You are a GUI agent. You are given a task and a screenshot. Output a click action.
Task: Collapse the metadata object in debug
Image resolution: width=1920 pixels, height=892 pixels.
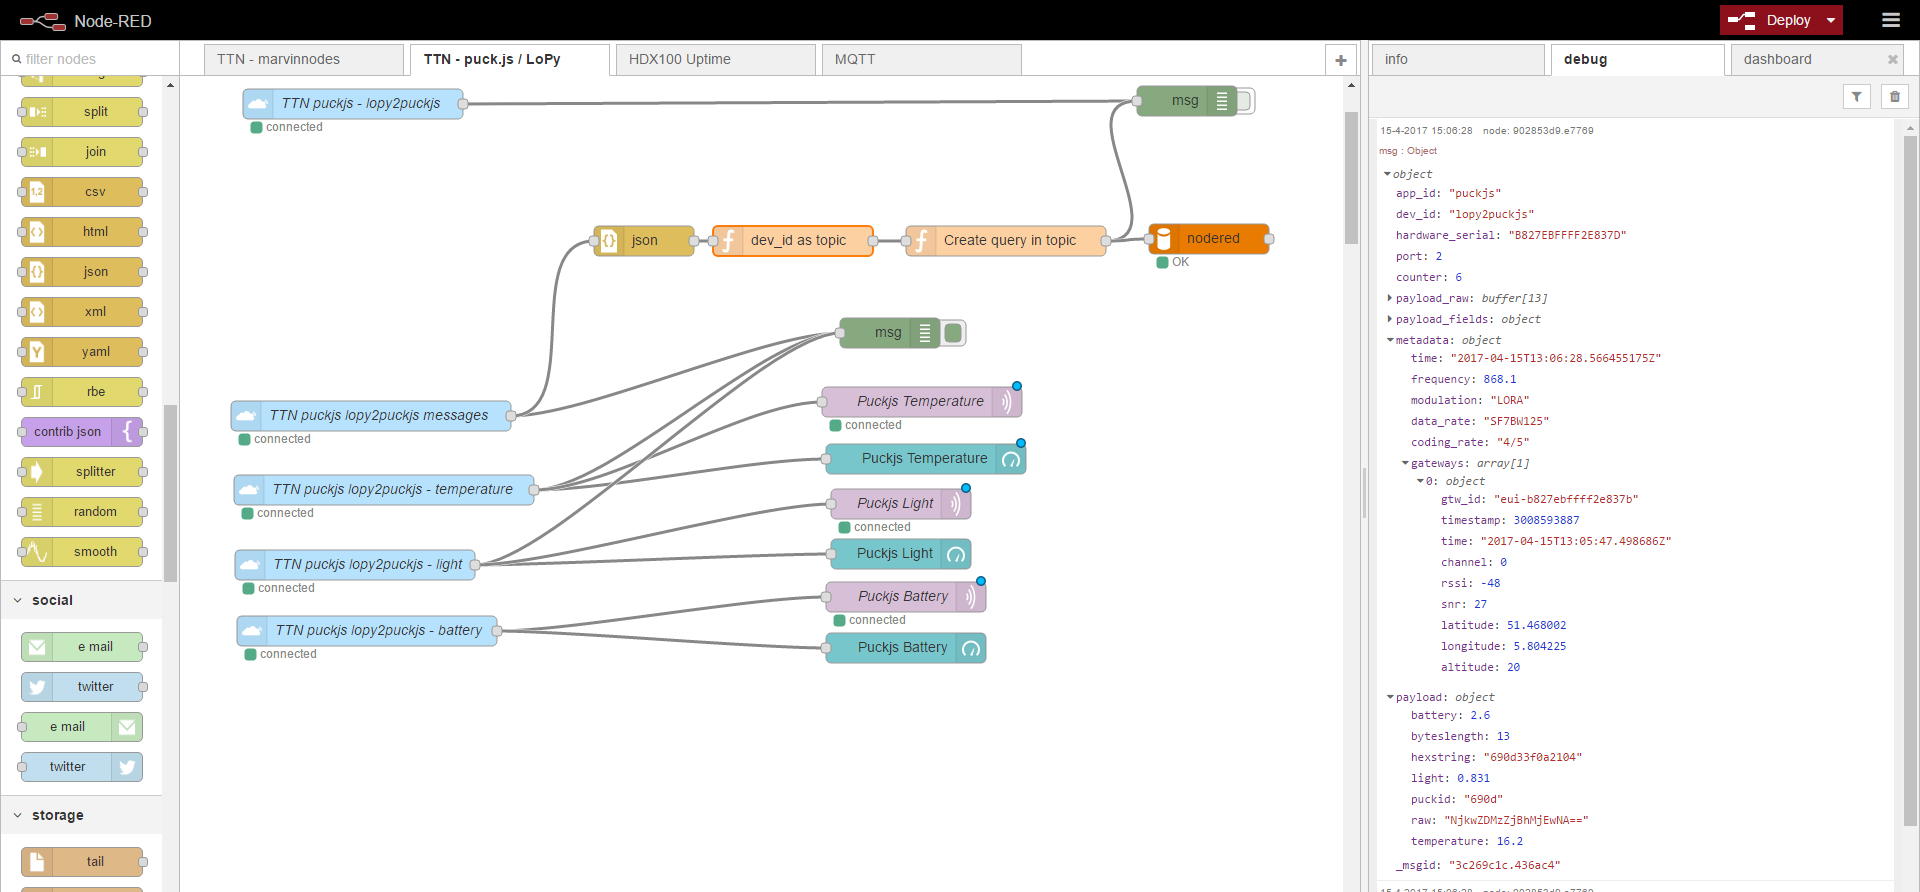point(1390,340)
